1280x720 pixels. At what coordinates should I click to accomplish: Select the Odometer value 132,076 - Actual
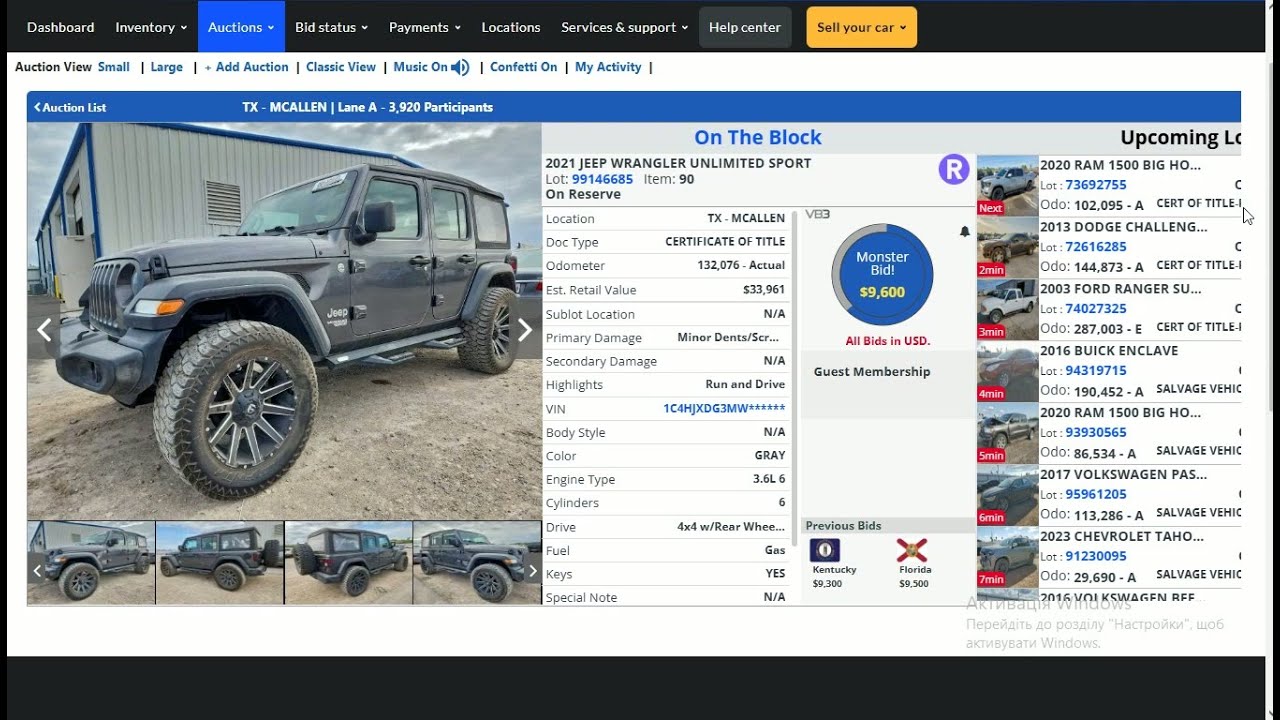pyautogui.click(x=741, y=265)
